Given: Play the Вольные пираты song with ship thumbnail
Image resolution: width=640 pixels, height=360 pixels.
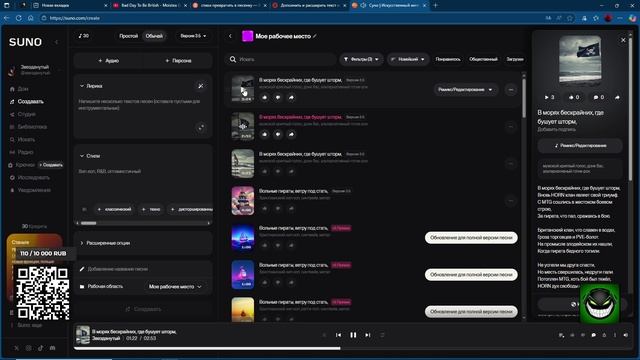Looking at the screenshot, I should [x=242, y=201].
